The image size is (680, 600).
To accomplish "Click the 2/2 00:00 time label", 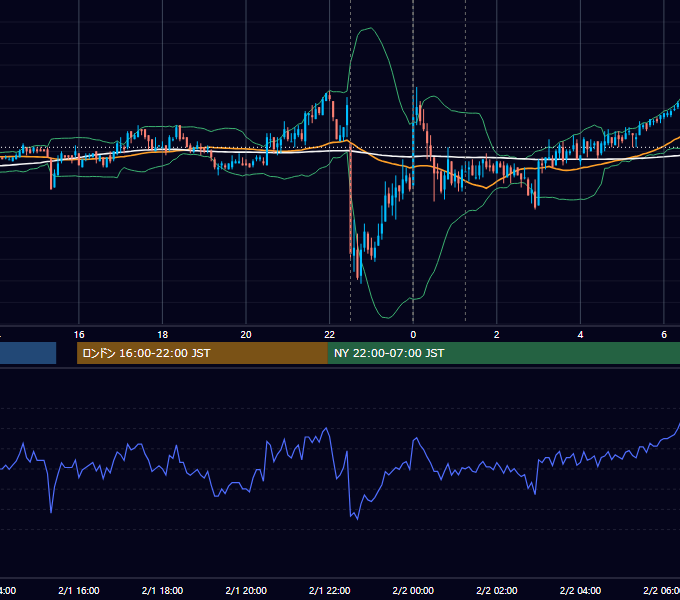I will click(413, 590).
